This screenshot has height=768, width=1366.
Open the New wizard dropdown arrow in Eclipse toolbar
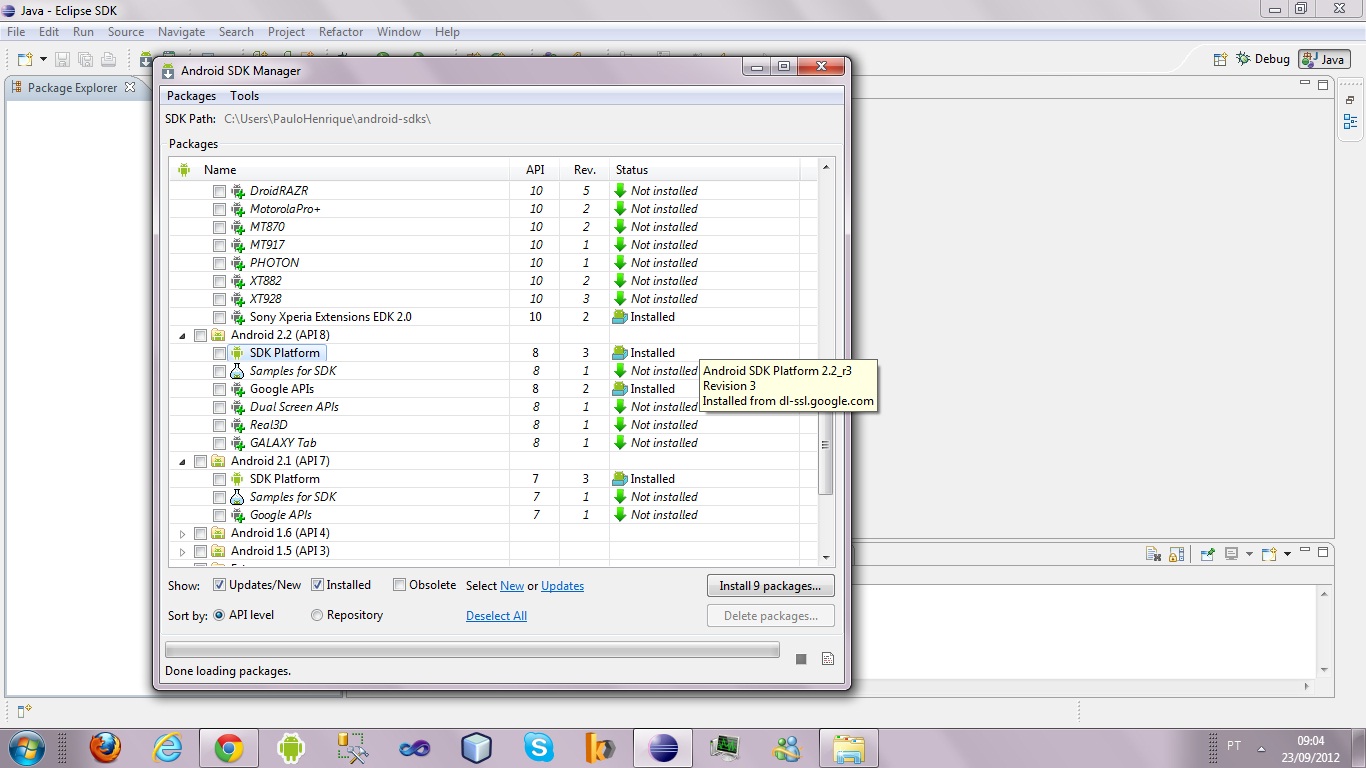(43, 60)
